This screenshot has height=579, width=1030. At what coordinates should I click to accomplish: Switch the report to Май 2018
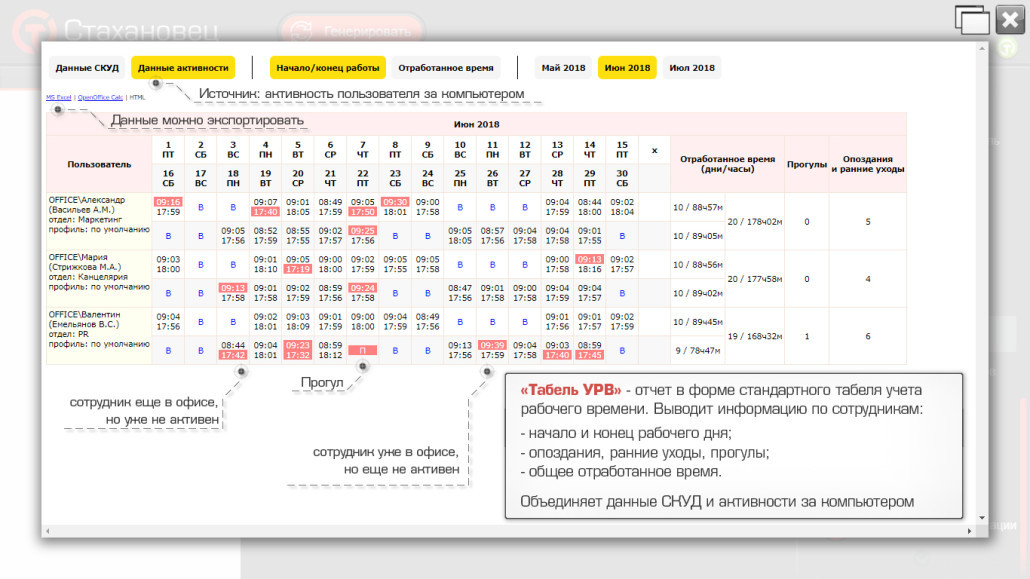click(563, 68)
